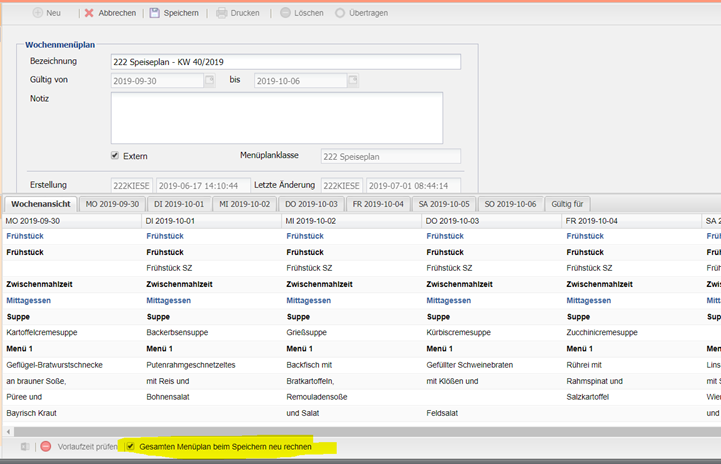Click the Übertragen toolbar icon
The width and height of the screenshot is (721, 464).
pos(341,13)
